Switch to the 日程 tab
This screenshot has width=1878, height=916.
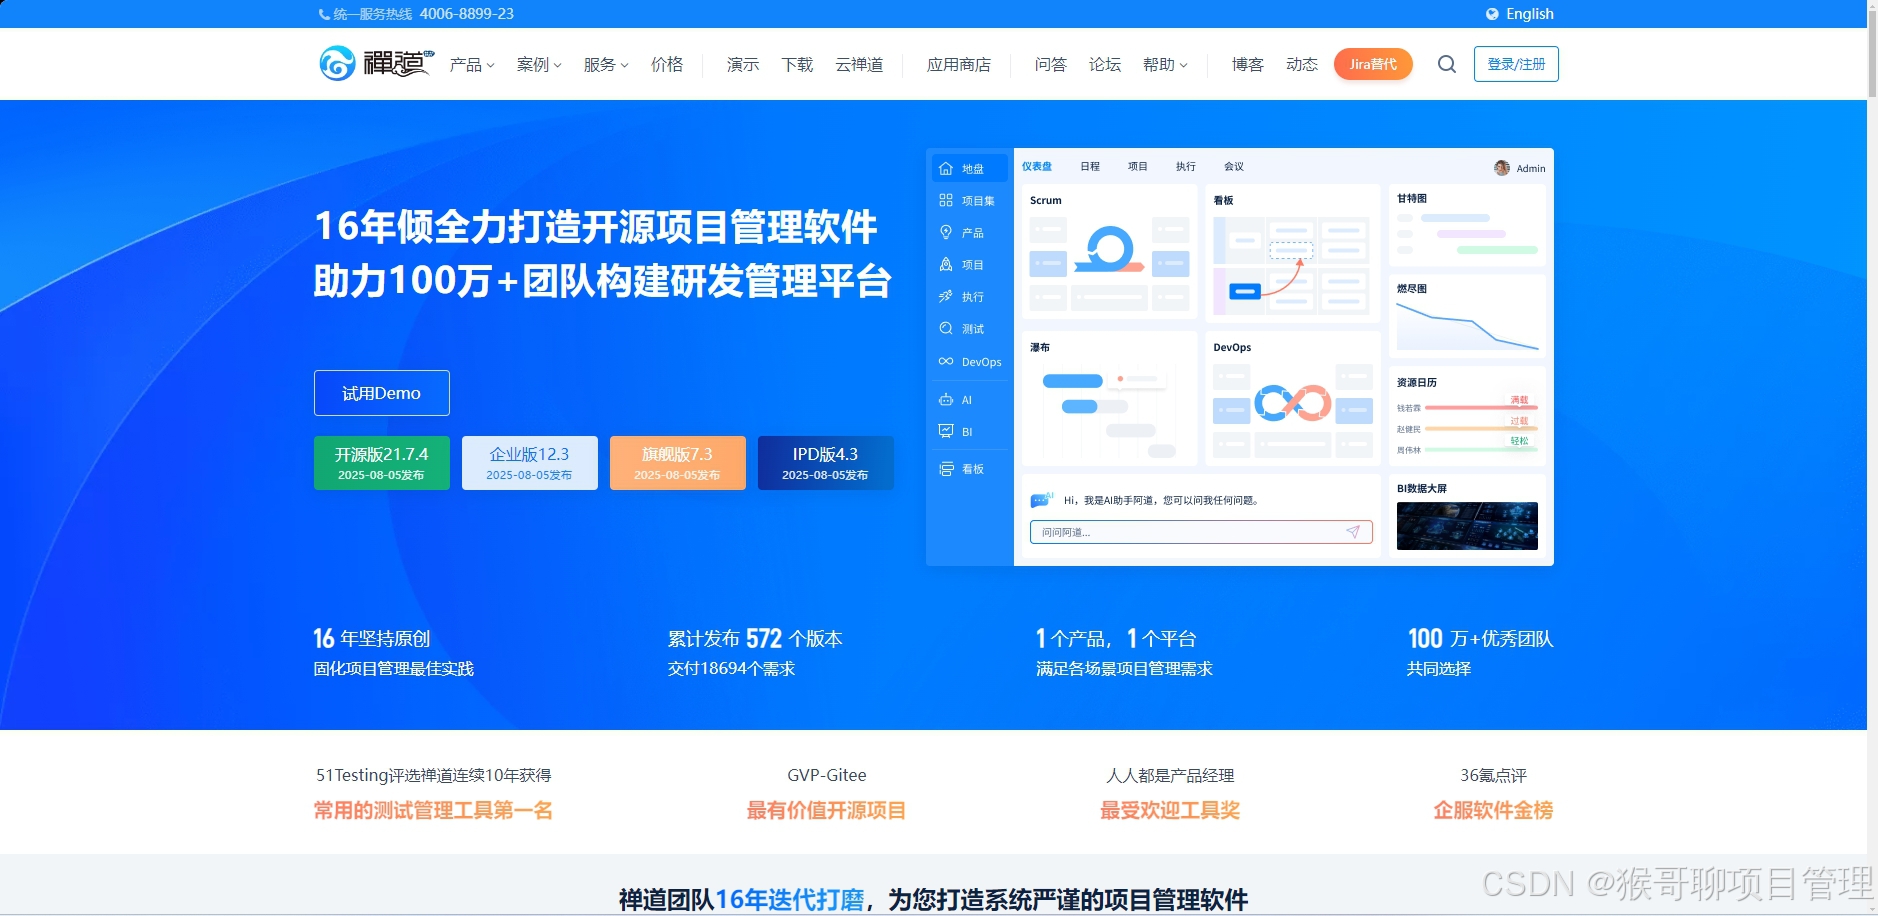click(1090, 166)
